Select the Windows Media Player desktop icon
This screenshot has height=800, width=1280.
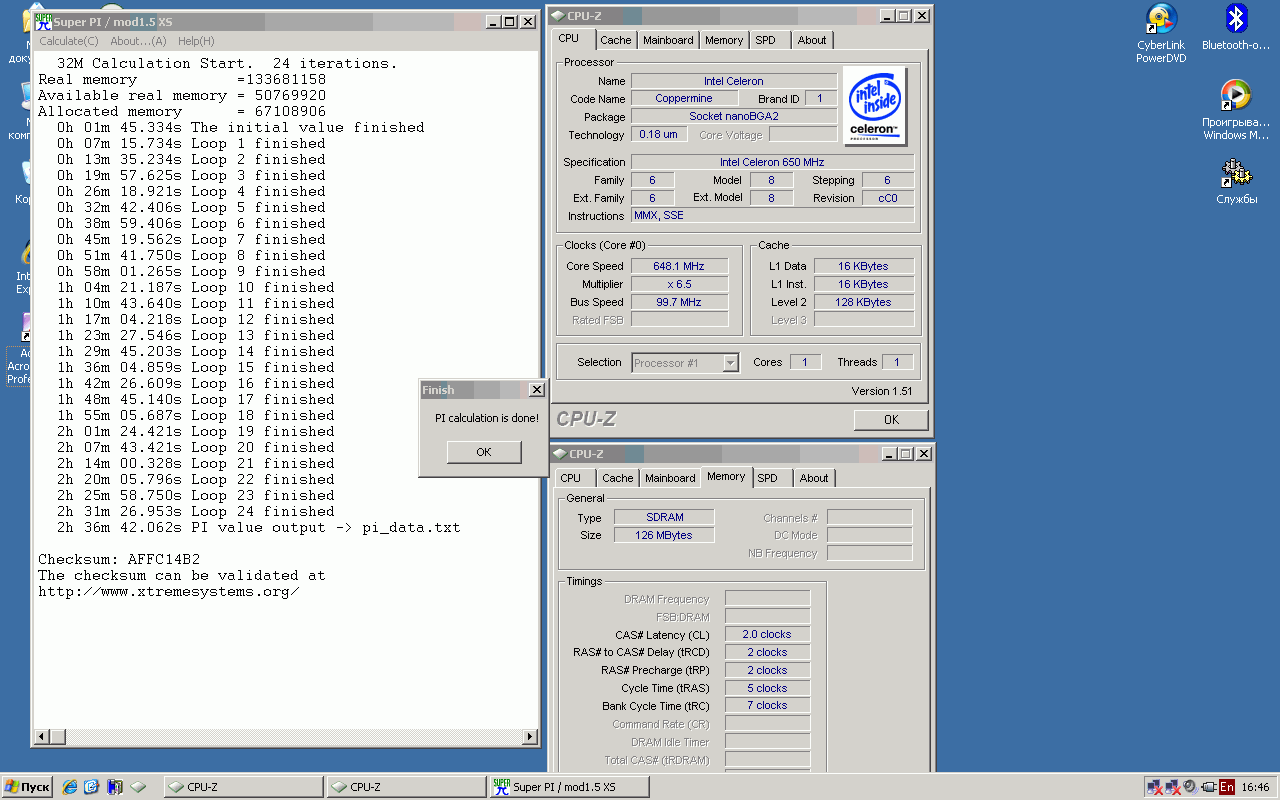1237,111
